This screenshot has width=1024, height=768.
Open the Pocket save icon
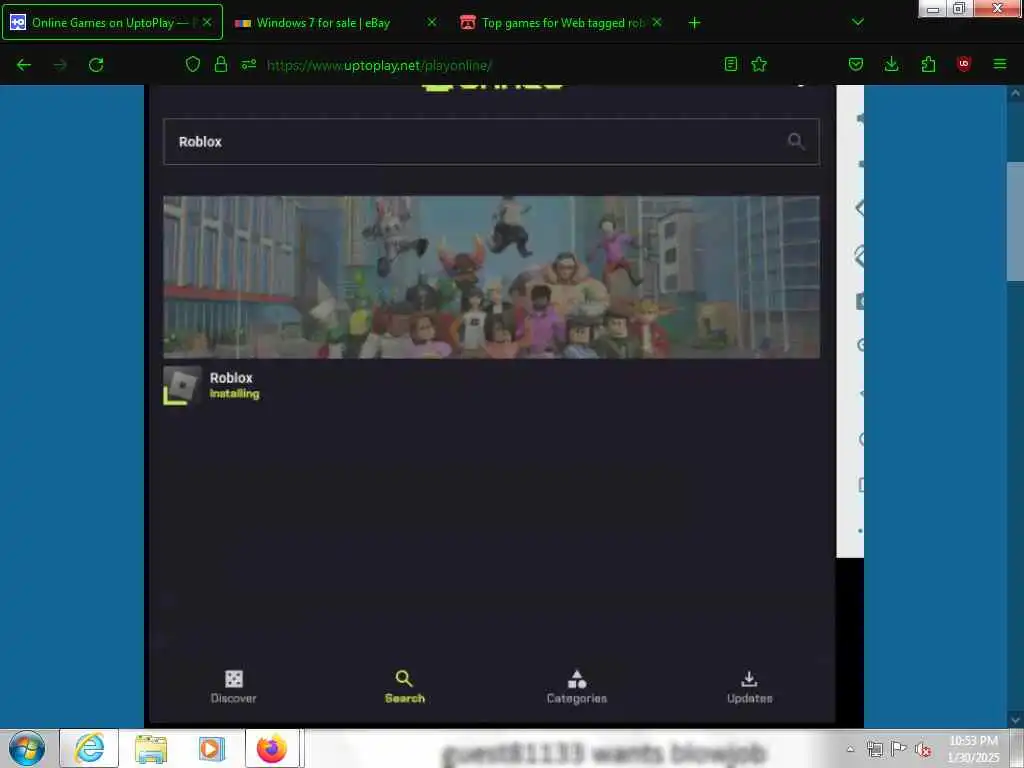856,64
